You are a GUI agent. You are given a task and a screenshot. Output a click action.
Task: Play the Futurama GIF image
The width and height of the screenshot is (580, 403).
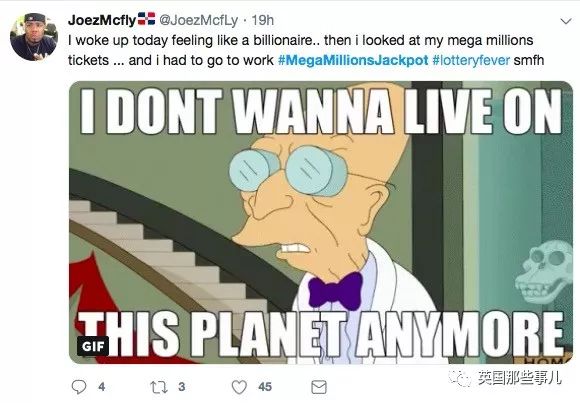coord(321,222)
